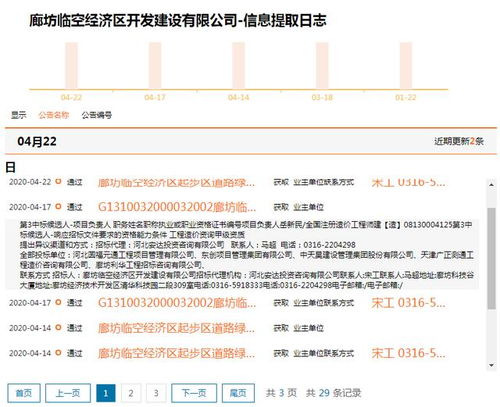Click contact 宋工 0316-5 in 2020-04-22 row

[408, 182]
